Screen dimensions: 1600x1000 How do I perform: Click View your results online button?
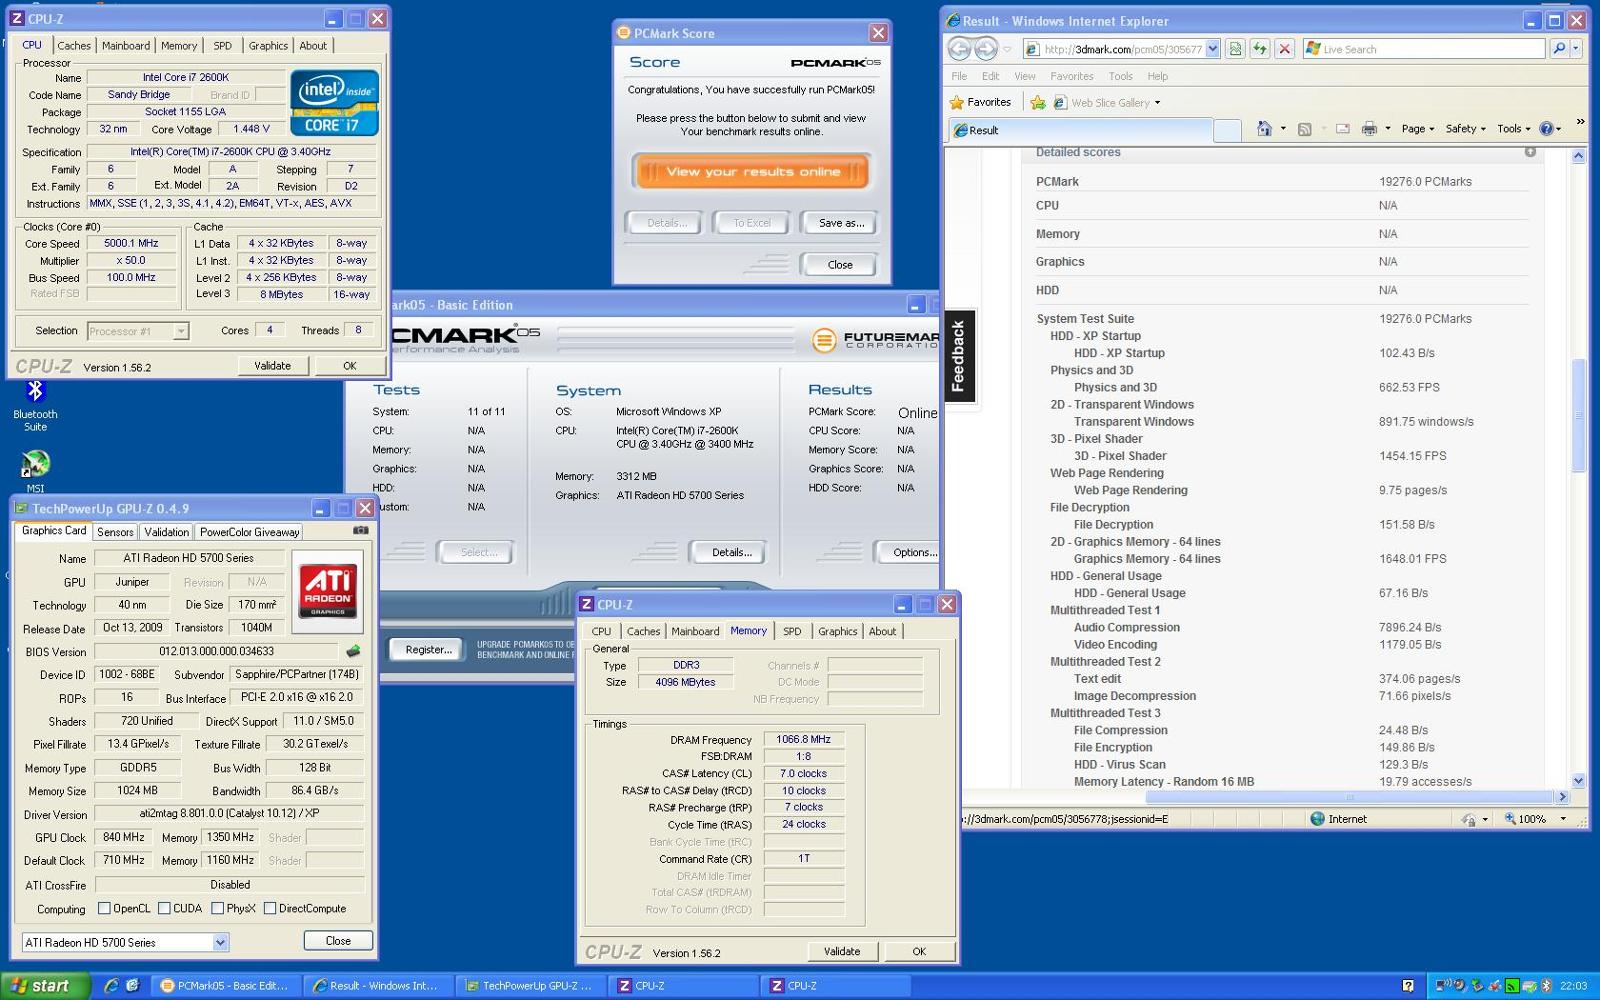pyautogui.click(x=752, y=172)
